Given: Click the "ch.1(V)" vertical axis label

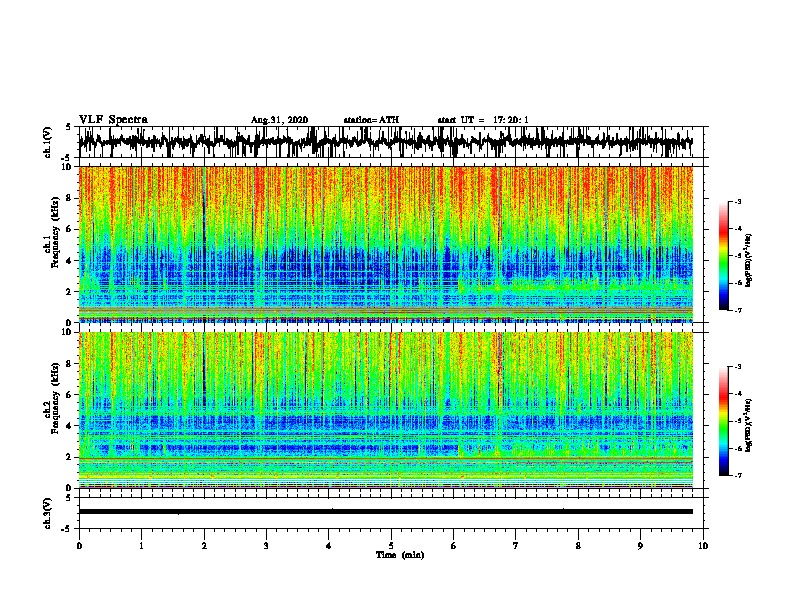Looking at the screenshot, I should coord(48,142).
